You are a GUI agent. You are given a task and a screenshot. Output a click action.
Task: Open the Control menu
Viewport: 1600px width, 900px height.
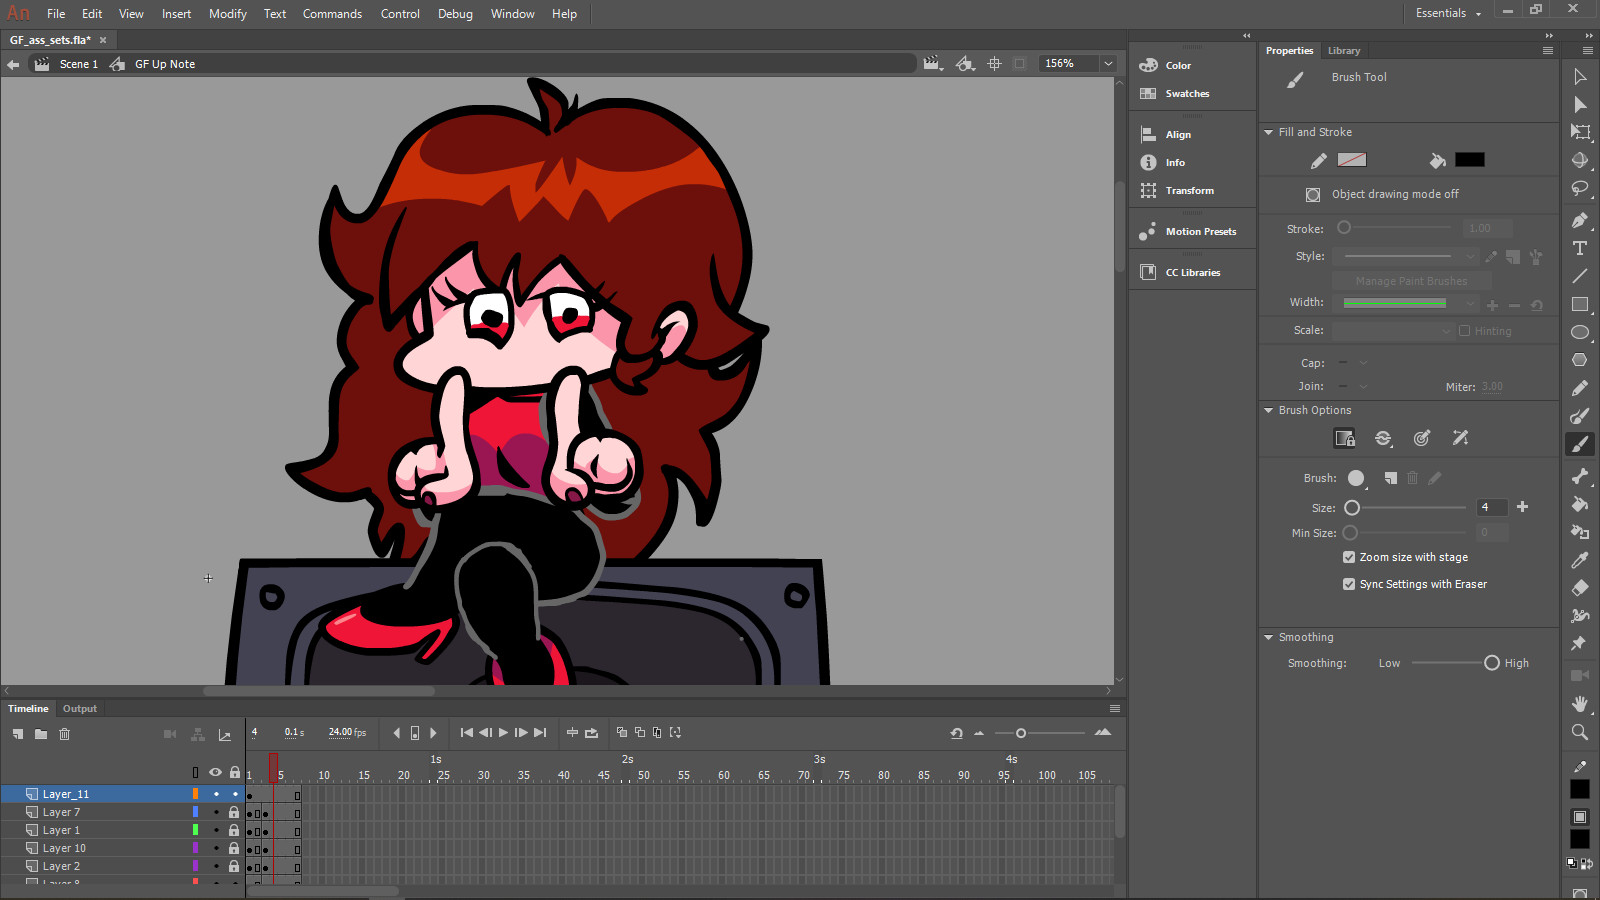click(x=400, y=14)
